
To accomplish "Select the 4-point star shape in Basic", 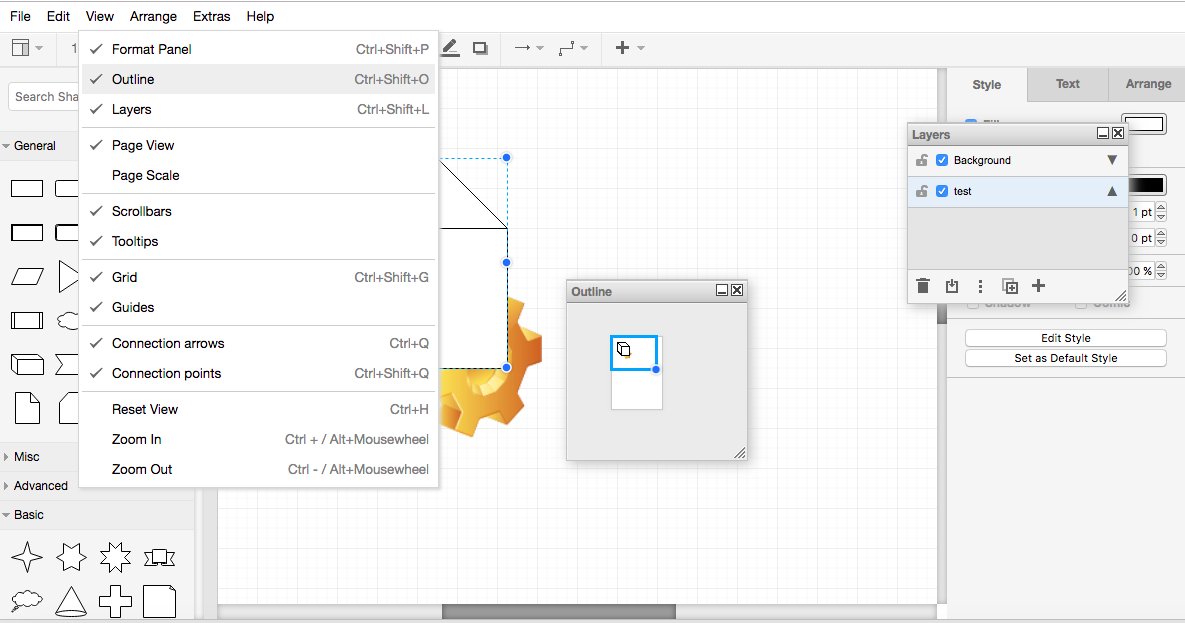I will [x=27, y=557].
